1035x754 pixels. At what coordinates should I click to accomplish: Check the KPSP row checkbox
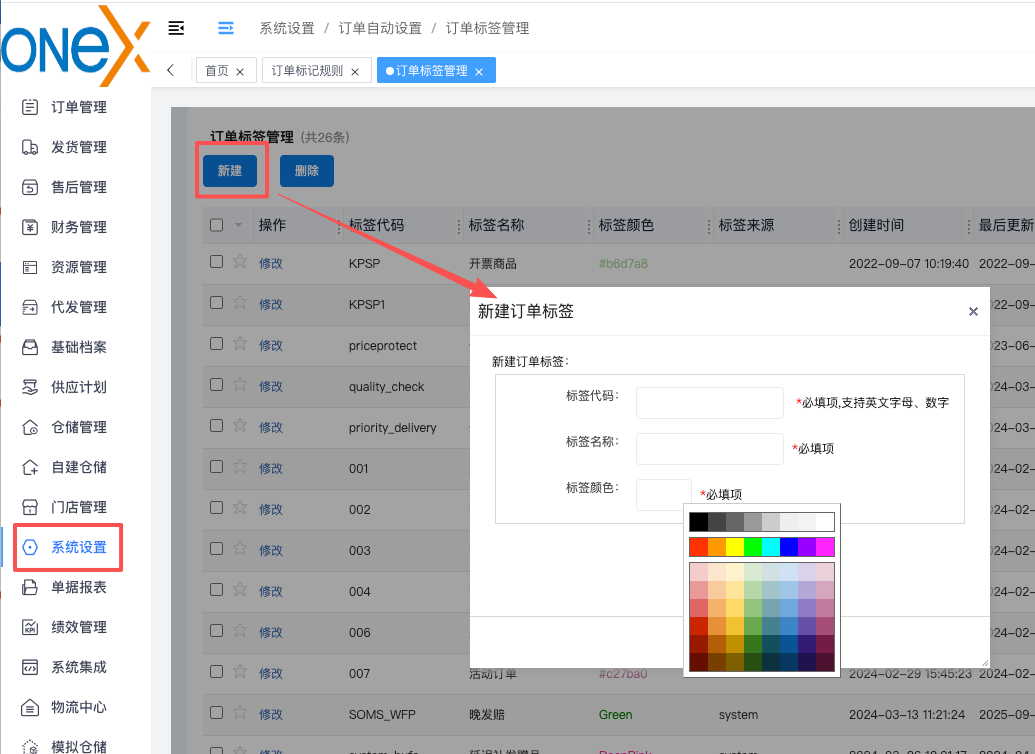click(x=217, y=262)
